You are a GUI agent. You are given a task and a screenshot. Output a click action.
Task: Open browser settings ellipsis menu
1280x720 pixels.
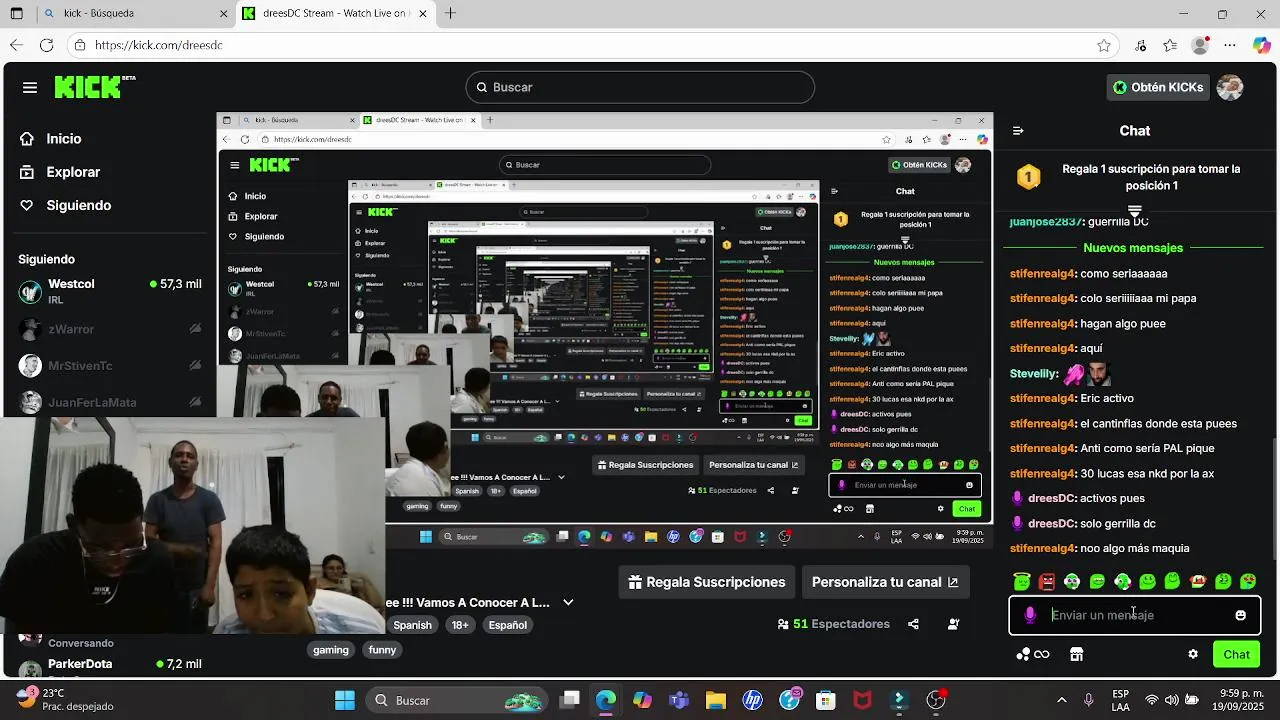(x=1230, y=45)
